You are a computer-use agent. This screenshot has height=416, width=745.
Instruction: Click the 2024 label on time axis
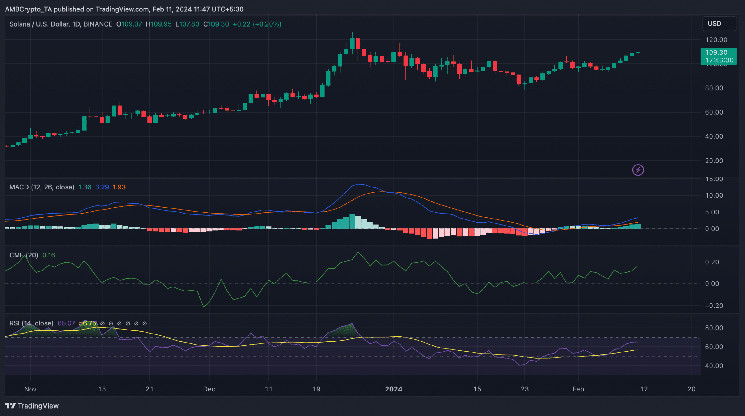[x=393, y=389]
